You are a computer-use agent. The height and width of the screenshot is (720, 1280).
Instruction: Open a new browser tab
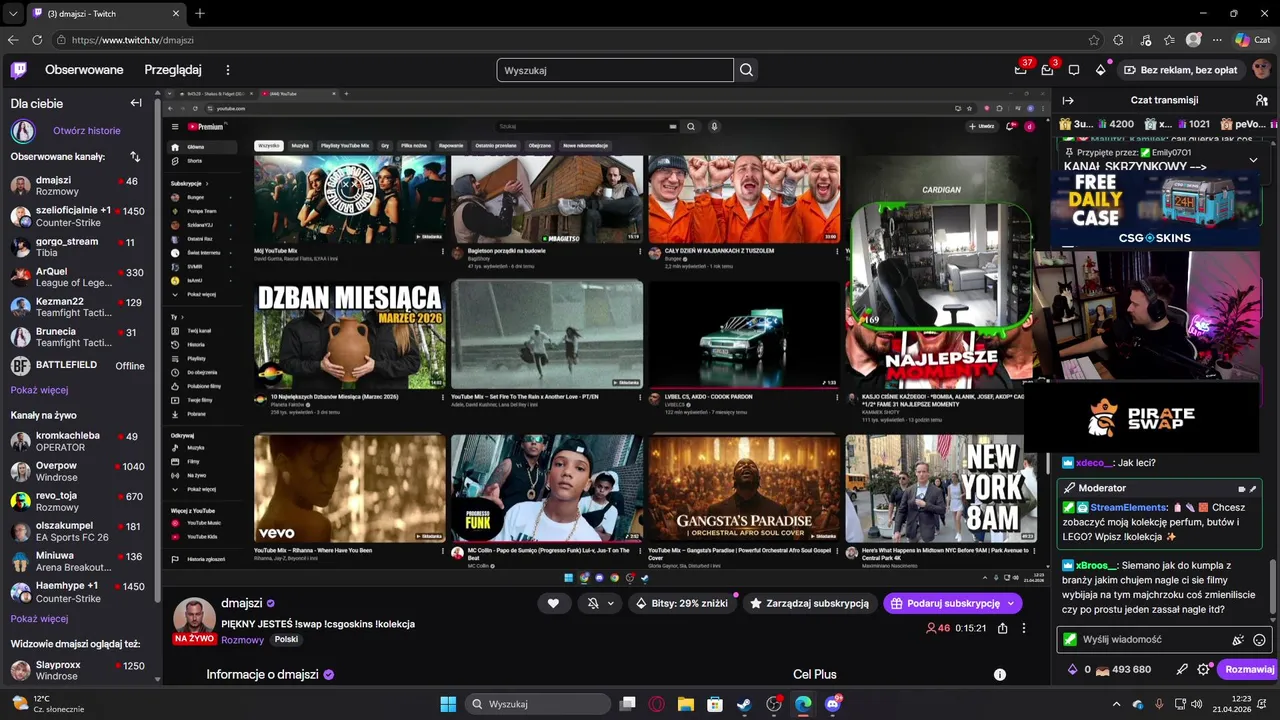tap(199, 13)
